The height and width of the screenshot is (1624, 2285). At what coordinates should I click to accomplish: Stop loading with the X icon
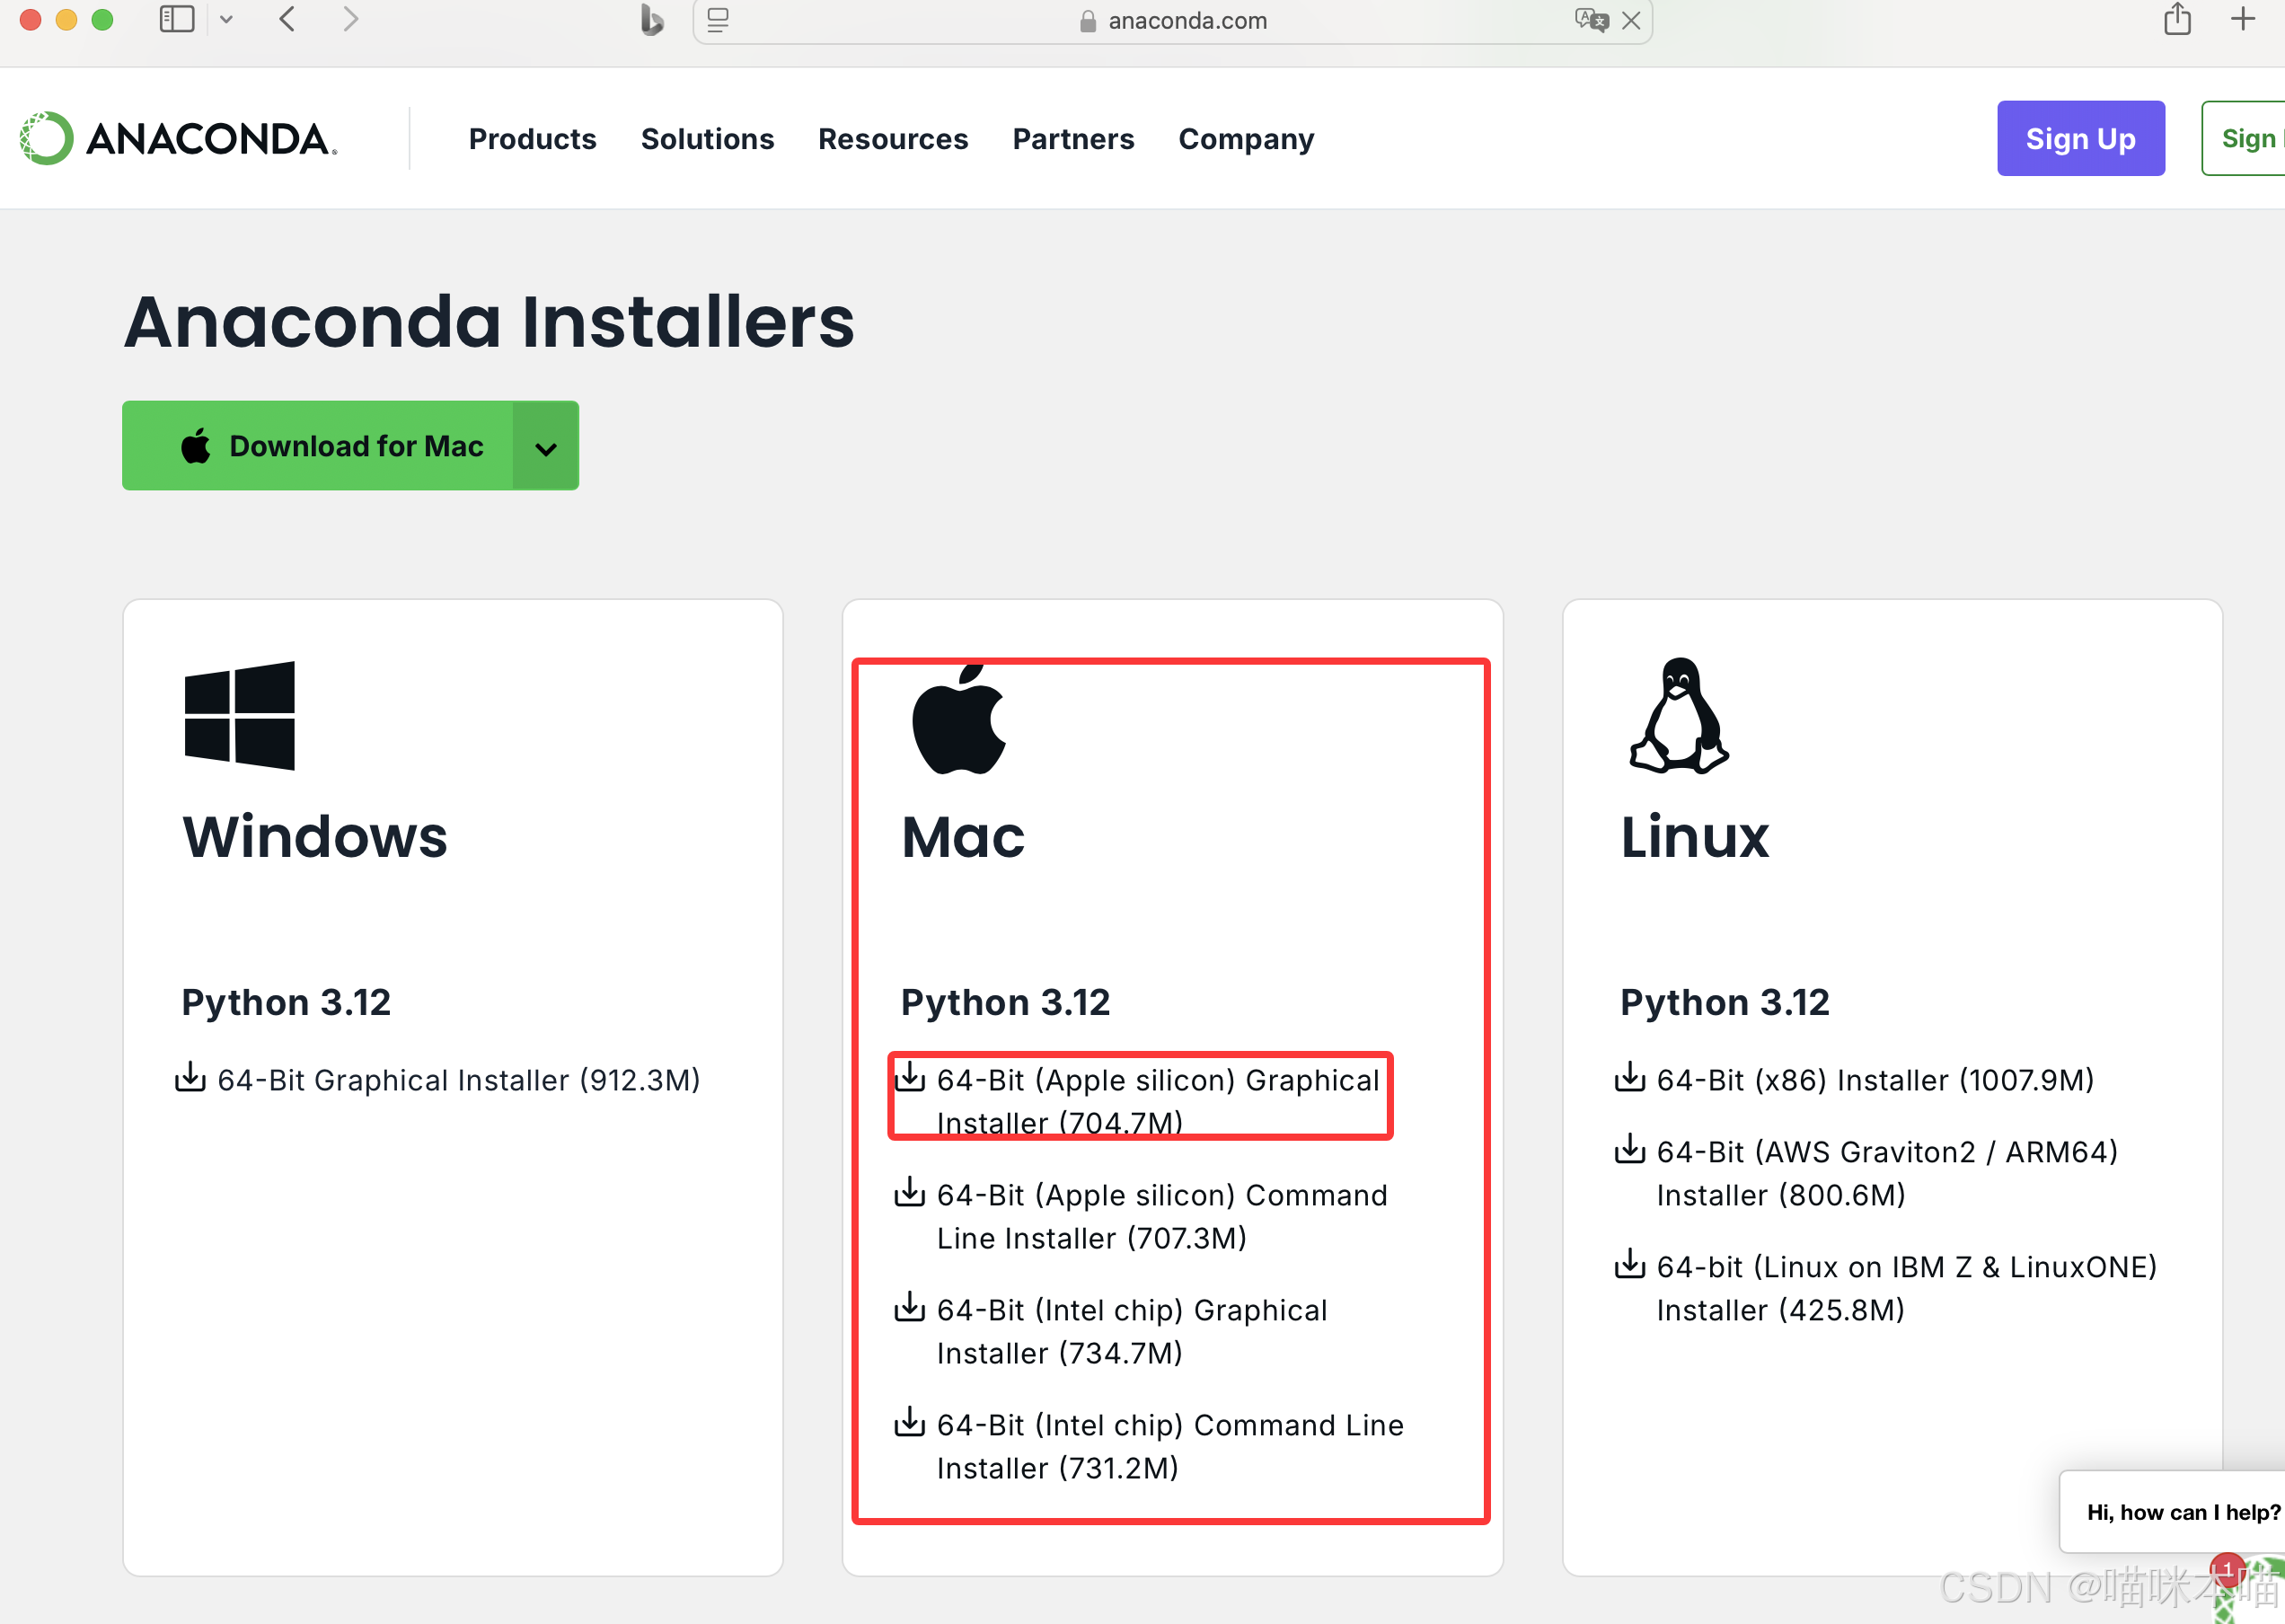pos(1631,20)
